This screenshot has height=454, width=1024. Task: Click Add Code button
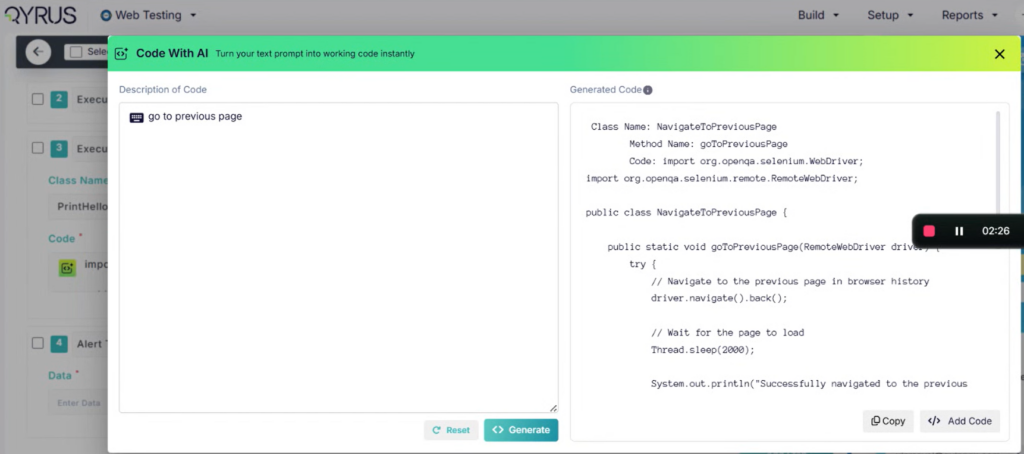coord(959,421)
